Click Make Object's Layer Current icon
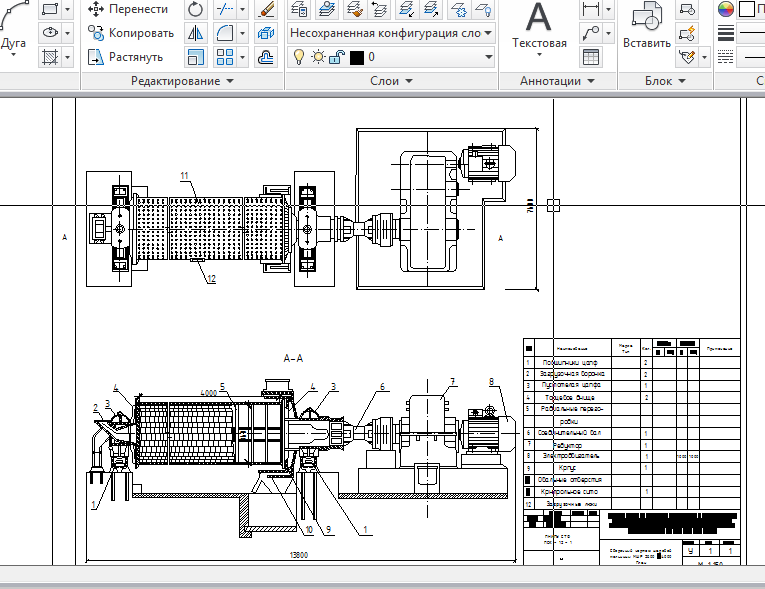Image resolution: width=765 pixels, height=589 pixels. click(x=327, y=9)
